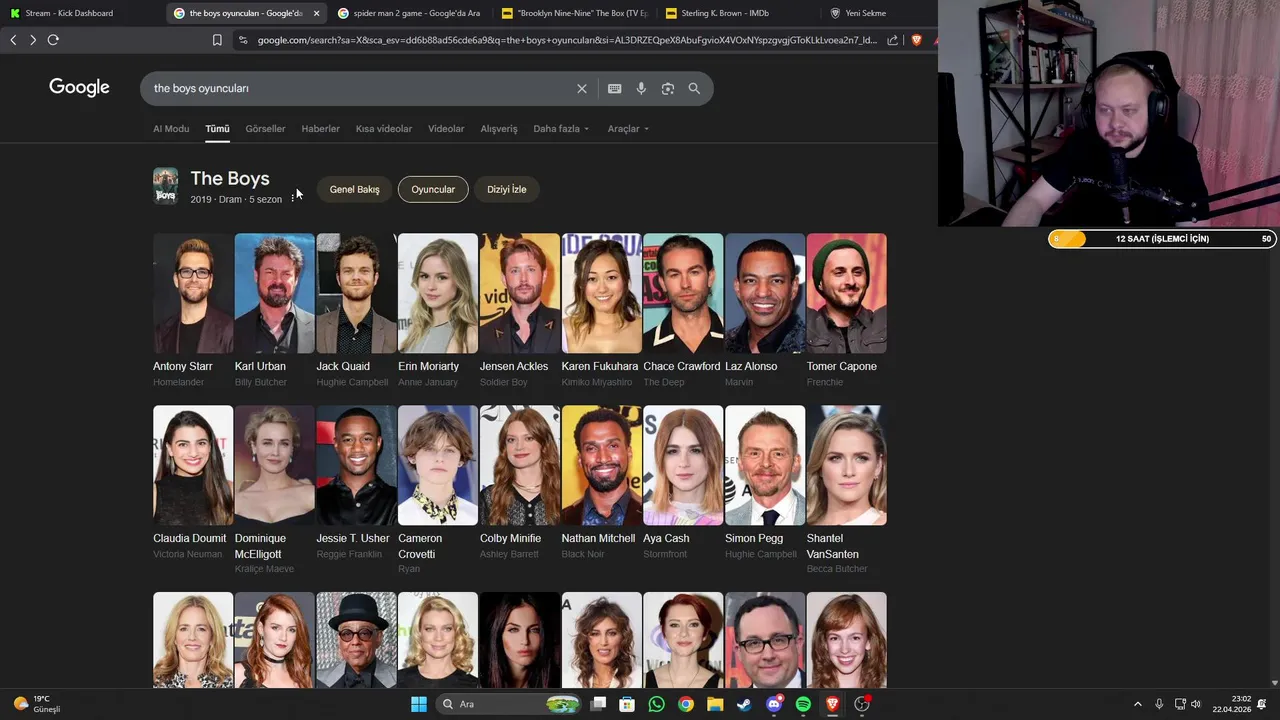Expand the Daha fazla dropdown
The image size is (1280, 720).
click(x=561, y=129)
